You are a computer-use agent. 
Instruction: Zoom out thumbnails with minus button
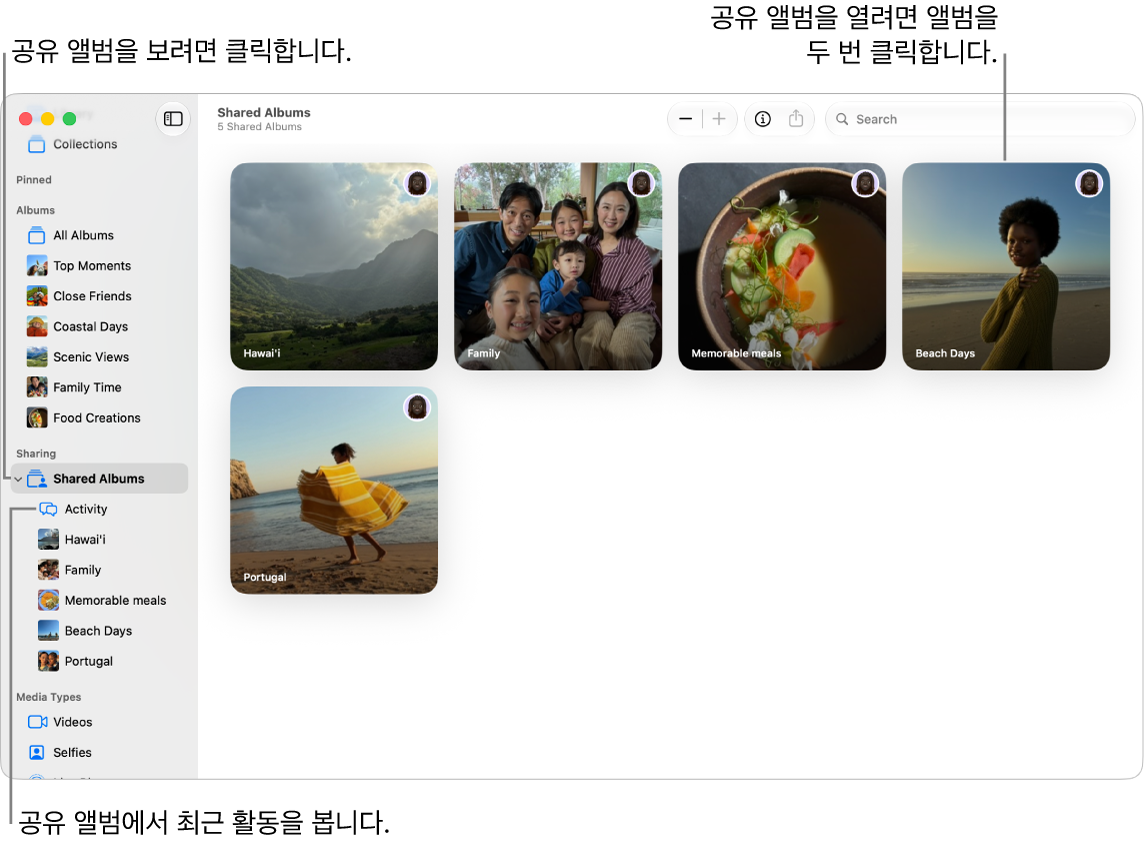(x=686, y=118)
